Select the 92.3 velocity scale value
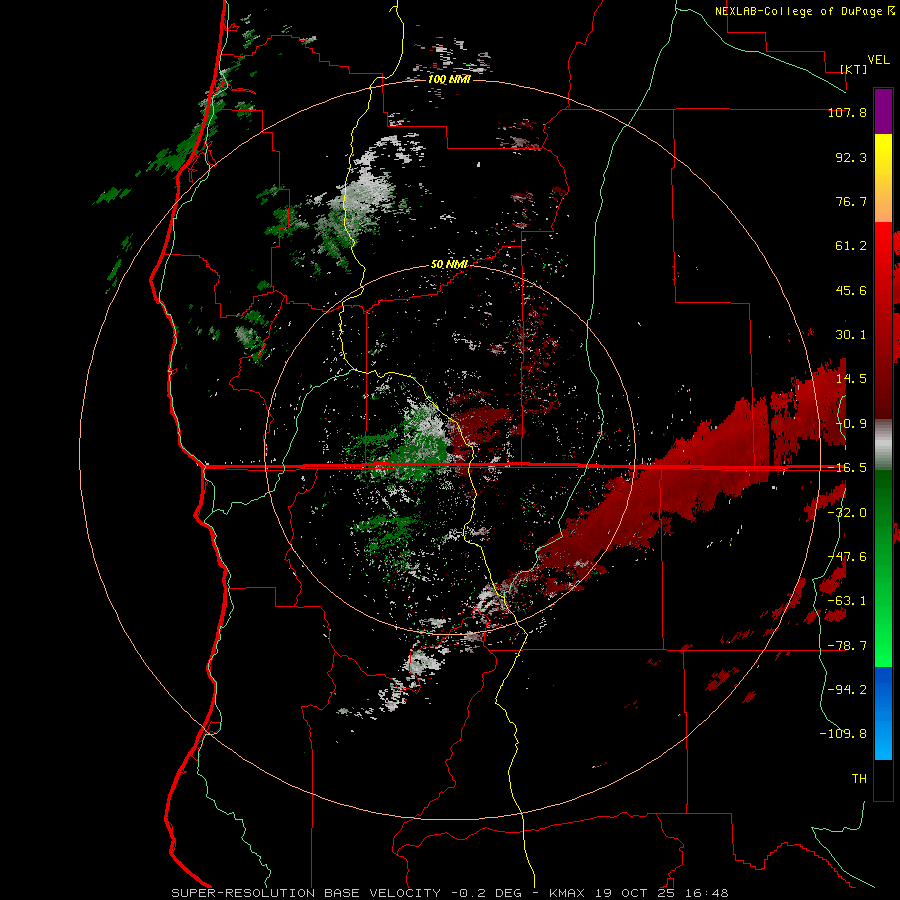 pos(851,157)
